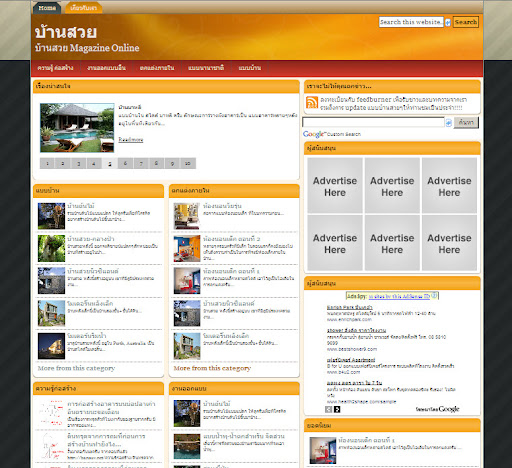The image size is (512, 468).
Task: Click treehouse thumbnail in งานออกแบบ section
Action: click(x=187, y=413)
